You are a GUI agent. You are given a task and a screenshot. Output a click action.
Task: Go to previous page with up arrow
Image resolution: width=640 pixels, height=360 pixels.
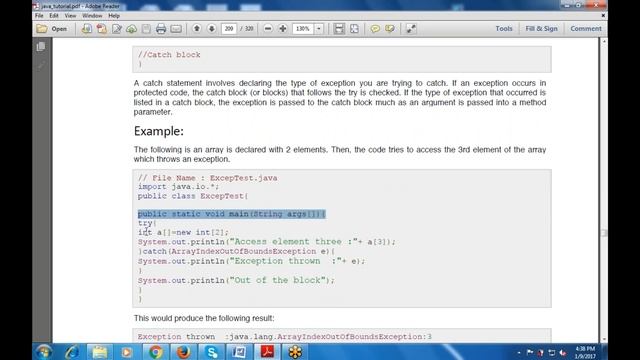(x=197, y=29)
